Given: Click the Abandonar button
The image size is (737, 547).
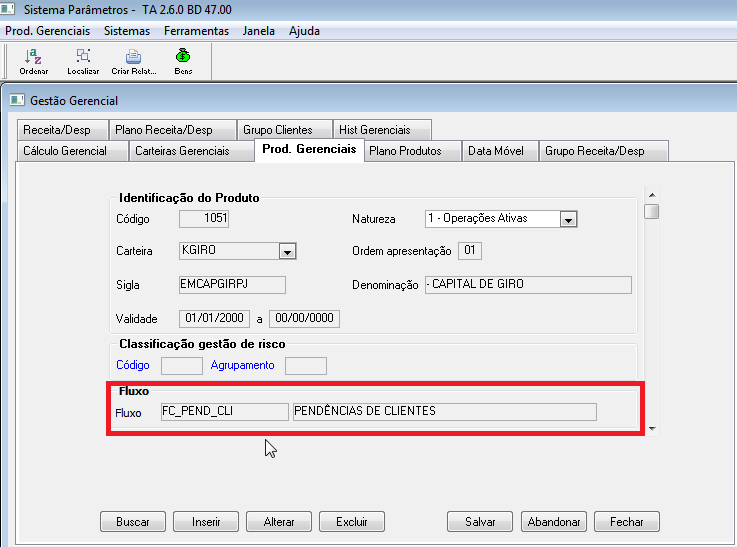Looking at the screenshot, I should point(554,522).
